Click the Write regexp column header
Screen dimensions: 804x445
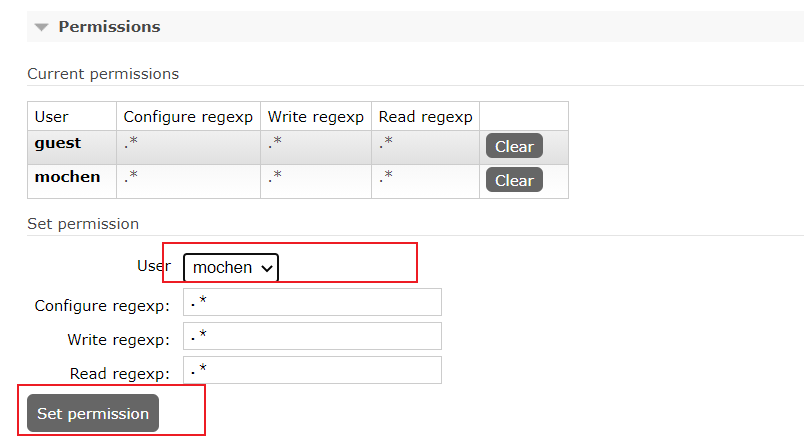pyautogui.click(x=316, y=117)
